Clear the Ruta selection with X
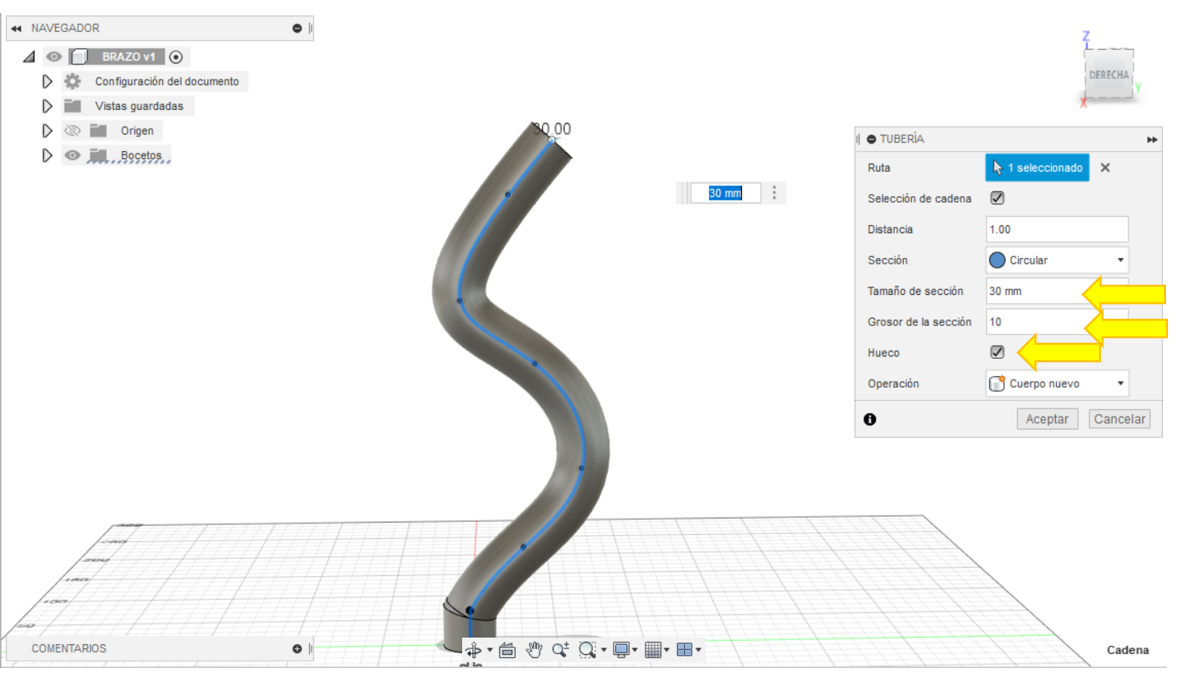This screenshot has width=1178, height=673. (x=1105, y=167)
